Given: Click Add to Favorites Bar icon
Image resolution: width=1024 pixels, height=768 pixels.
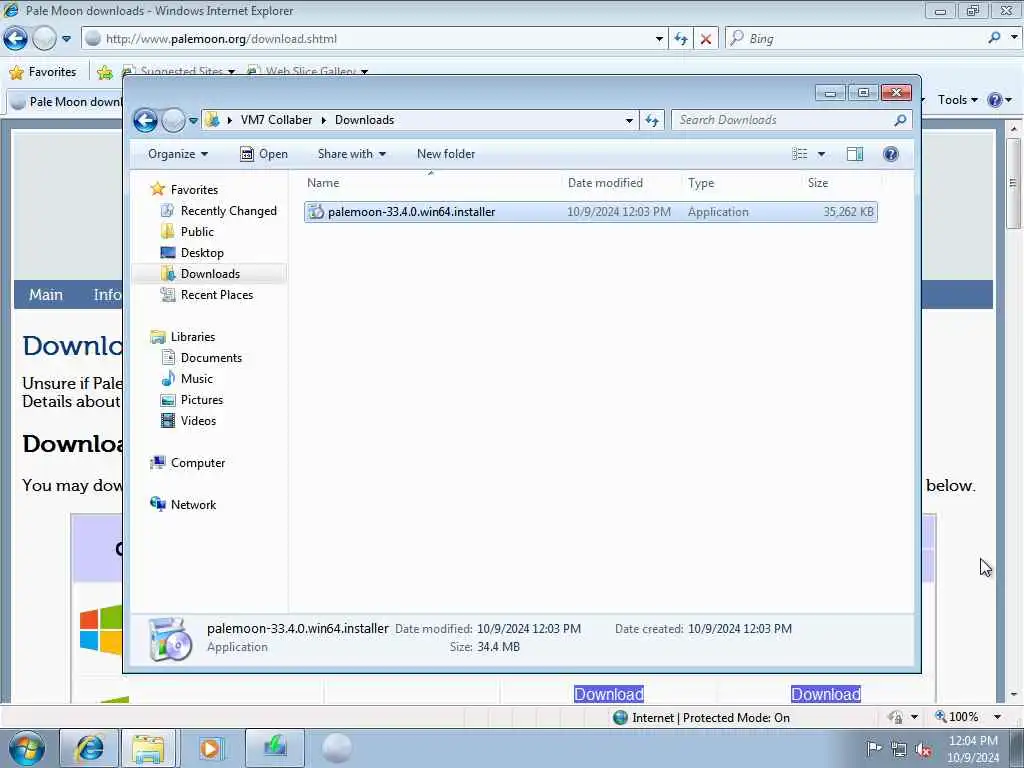Looking at the screenshot, I should click(x=104, y=72).
